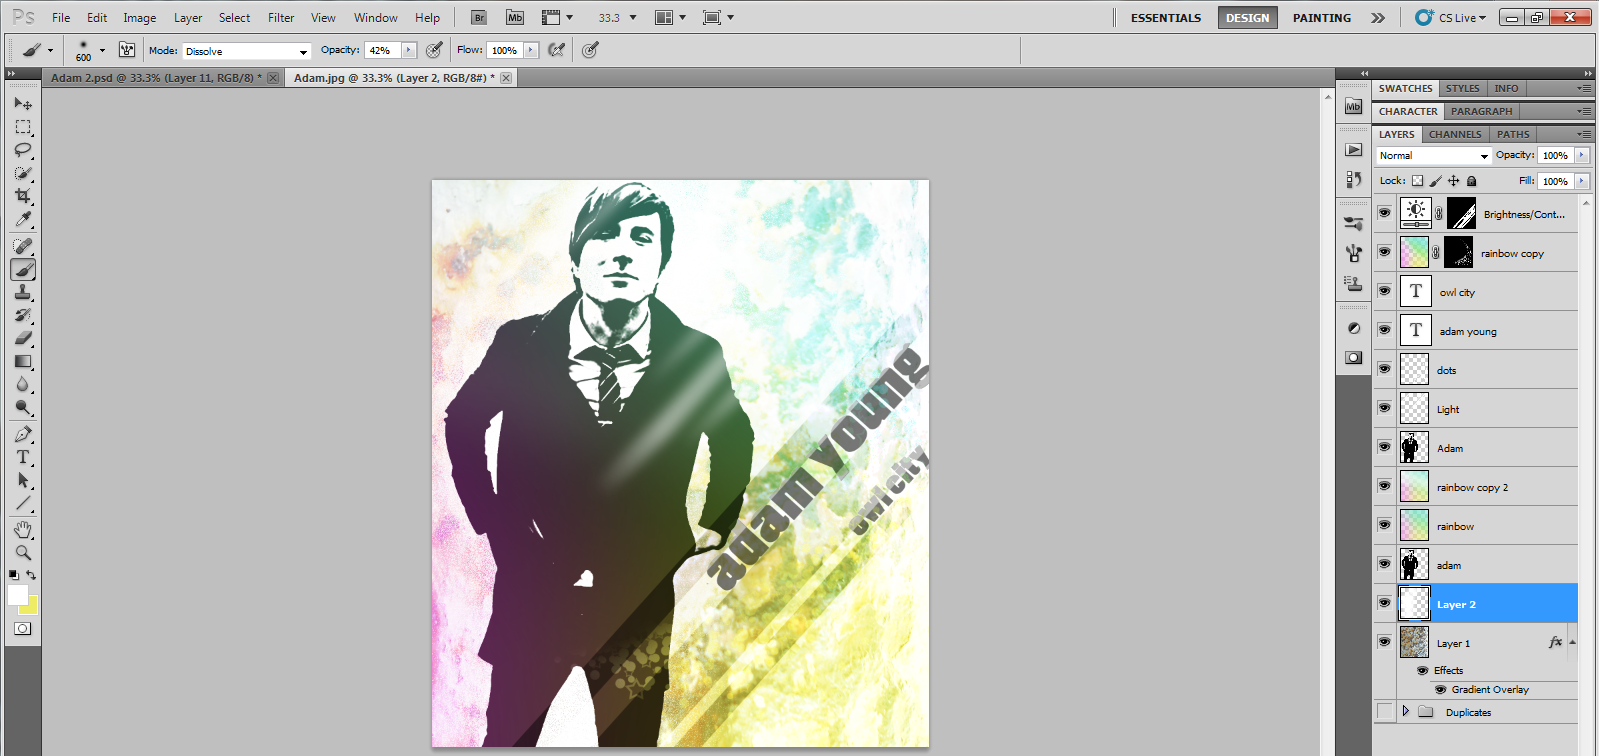This screenshot has width=1599, height=756.
Task: Swap foreground and background colors icon
Action: click(31, 575)
